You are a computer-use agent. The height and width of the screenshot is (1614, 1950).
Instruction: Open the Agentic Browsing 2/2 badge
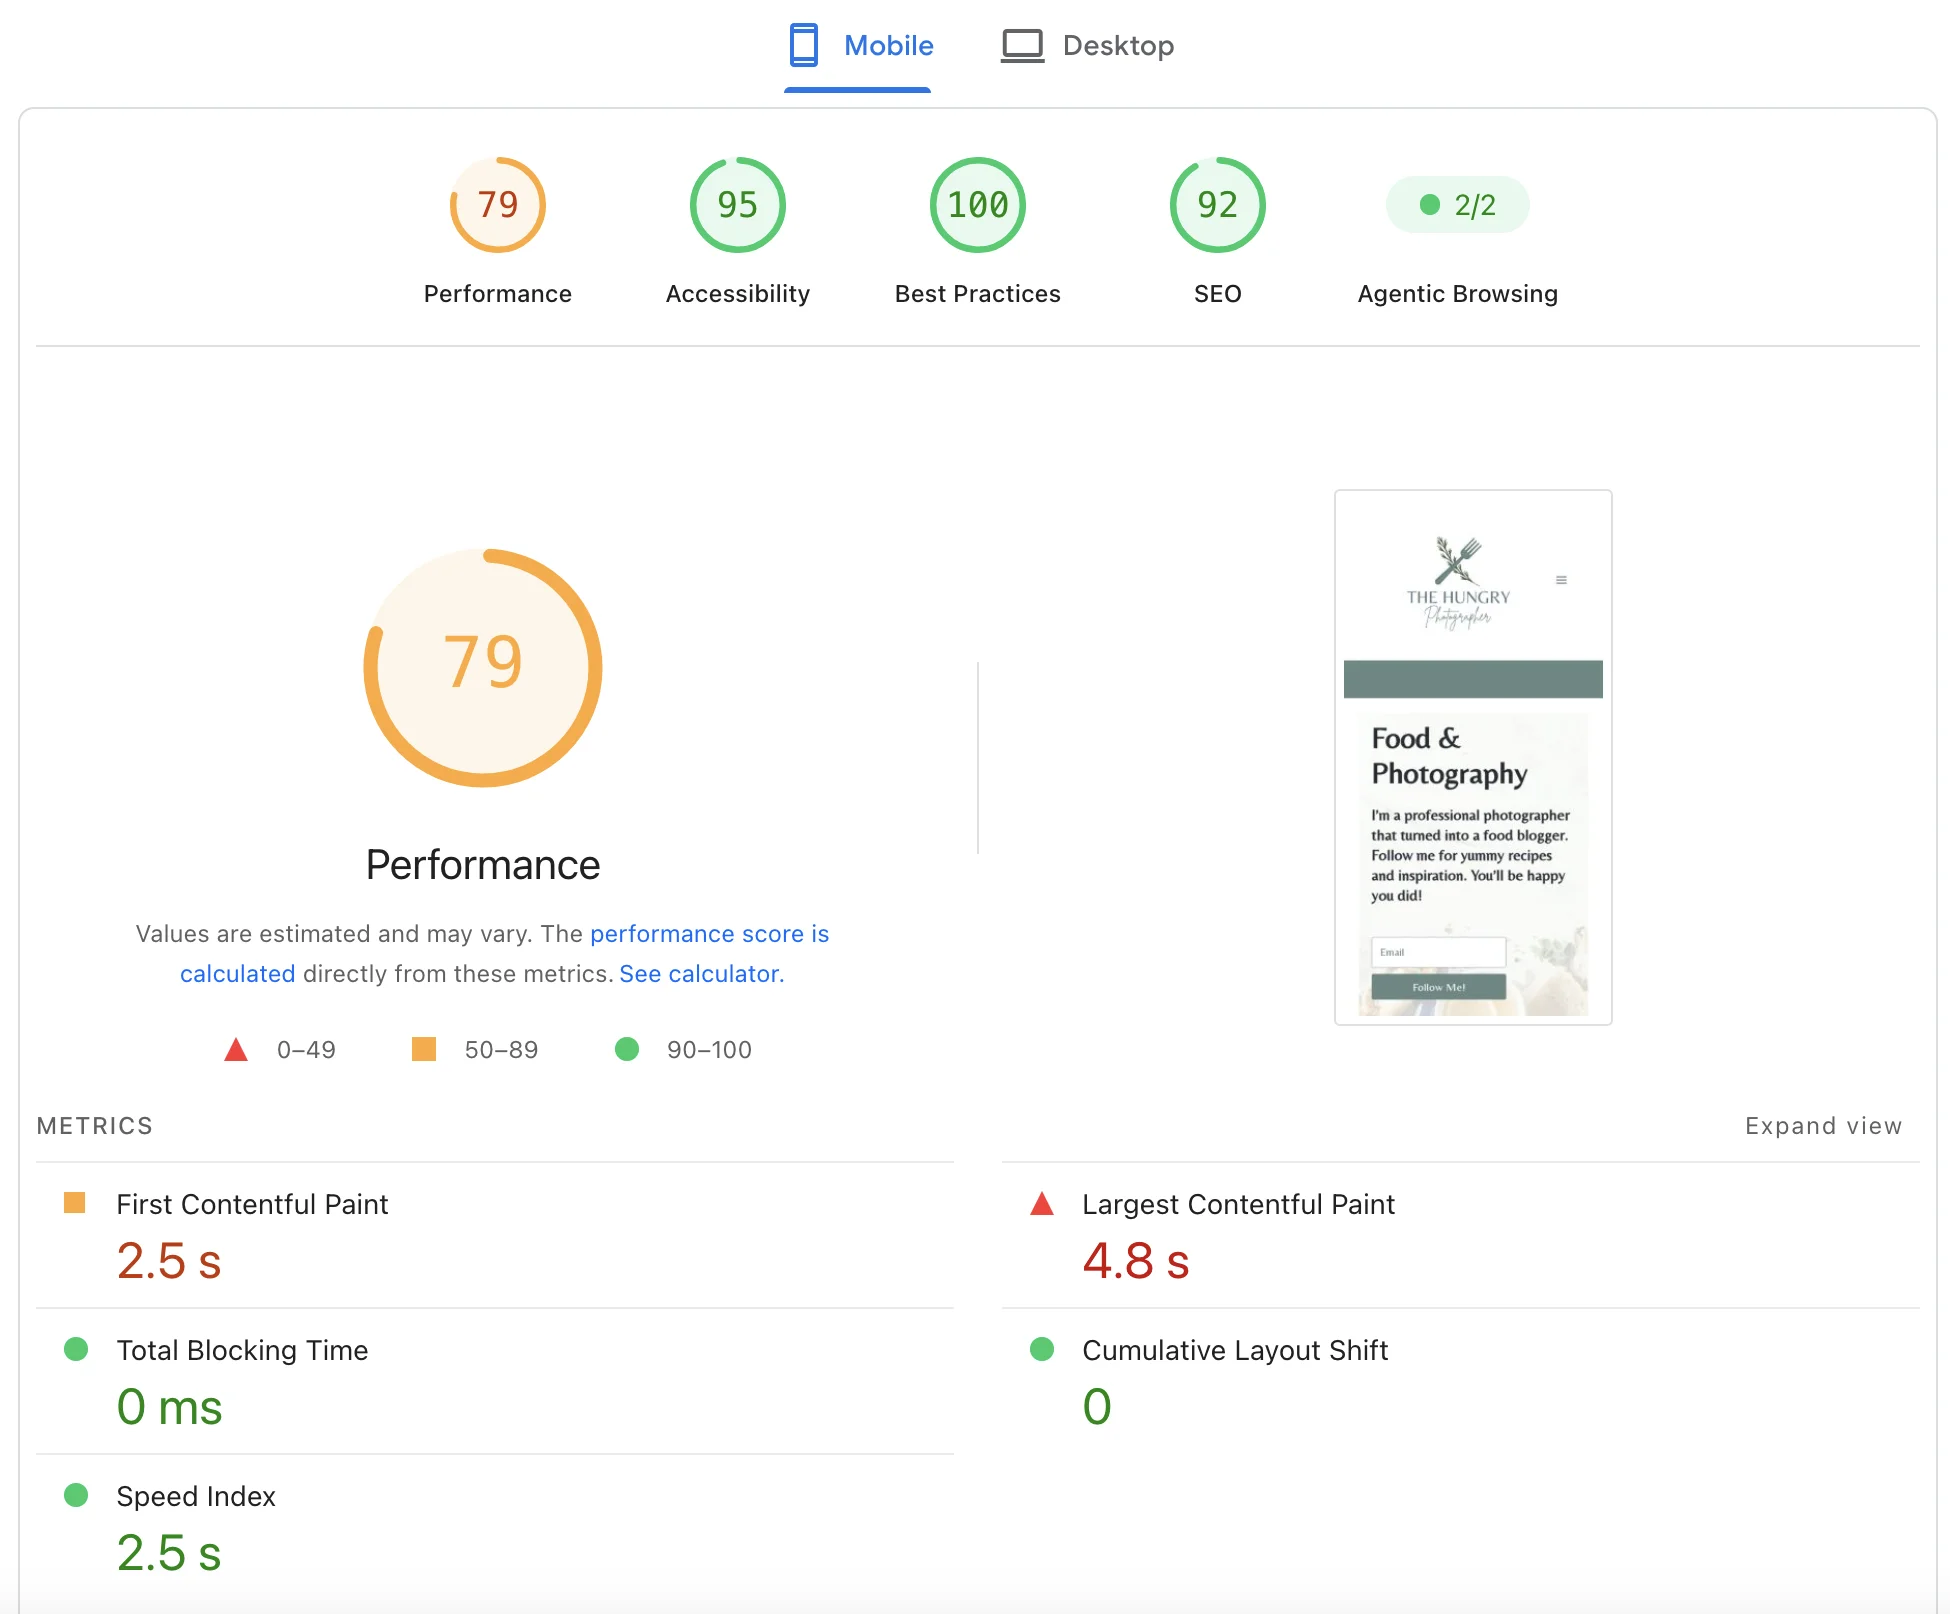[1458, 205]
